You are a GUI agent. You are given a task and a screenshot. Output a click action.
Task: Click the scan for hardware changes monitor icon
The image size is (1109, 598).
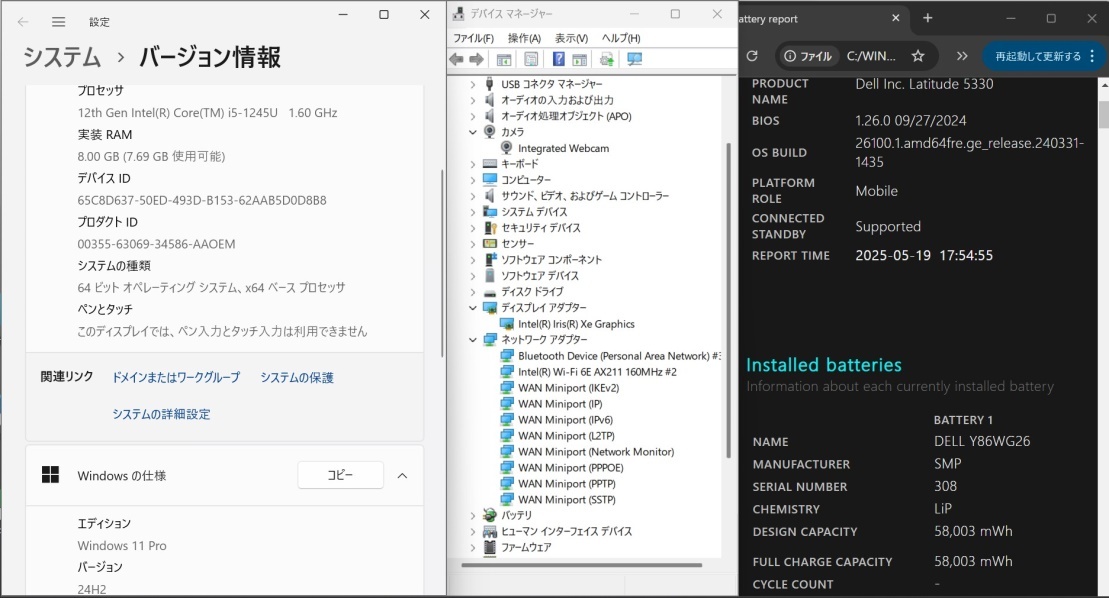coord(634,59)
